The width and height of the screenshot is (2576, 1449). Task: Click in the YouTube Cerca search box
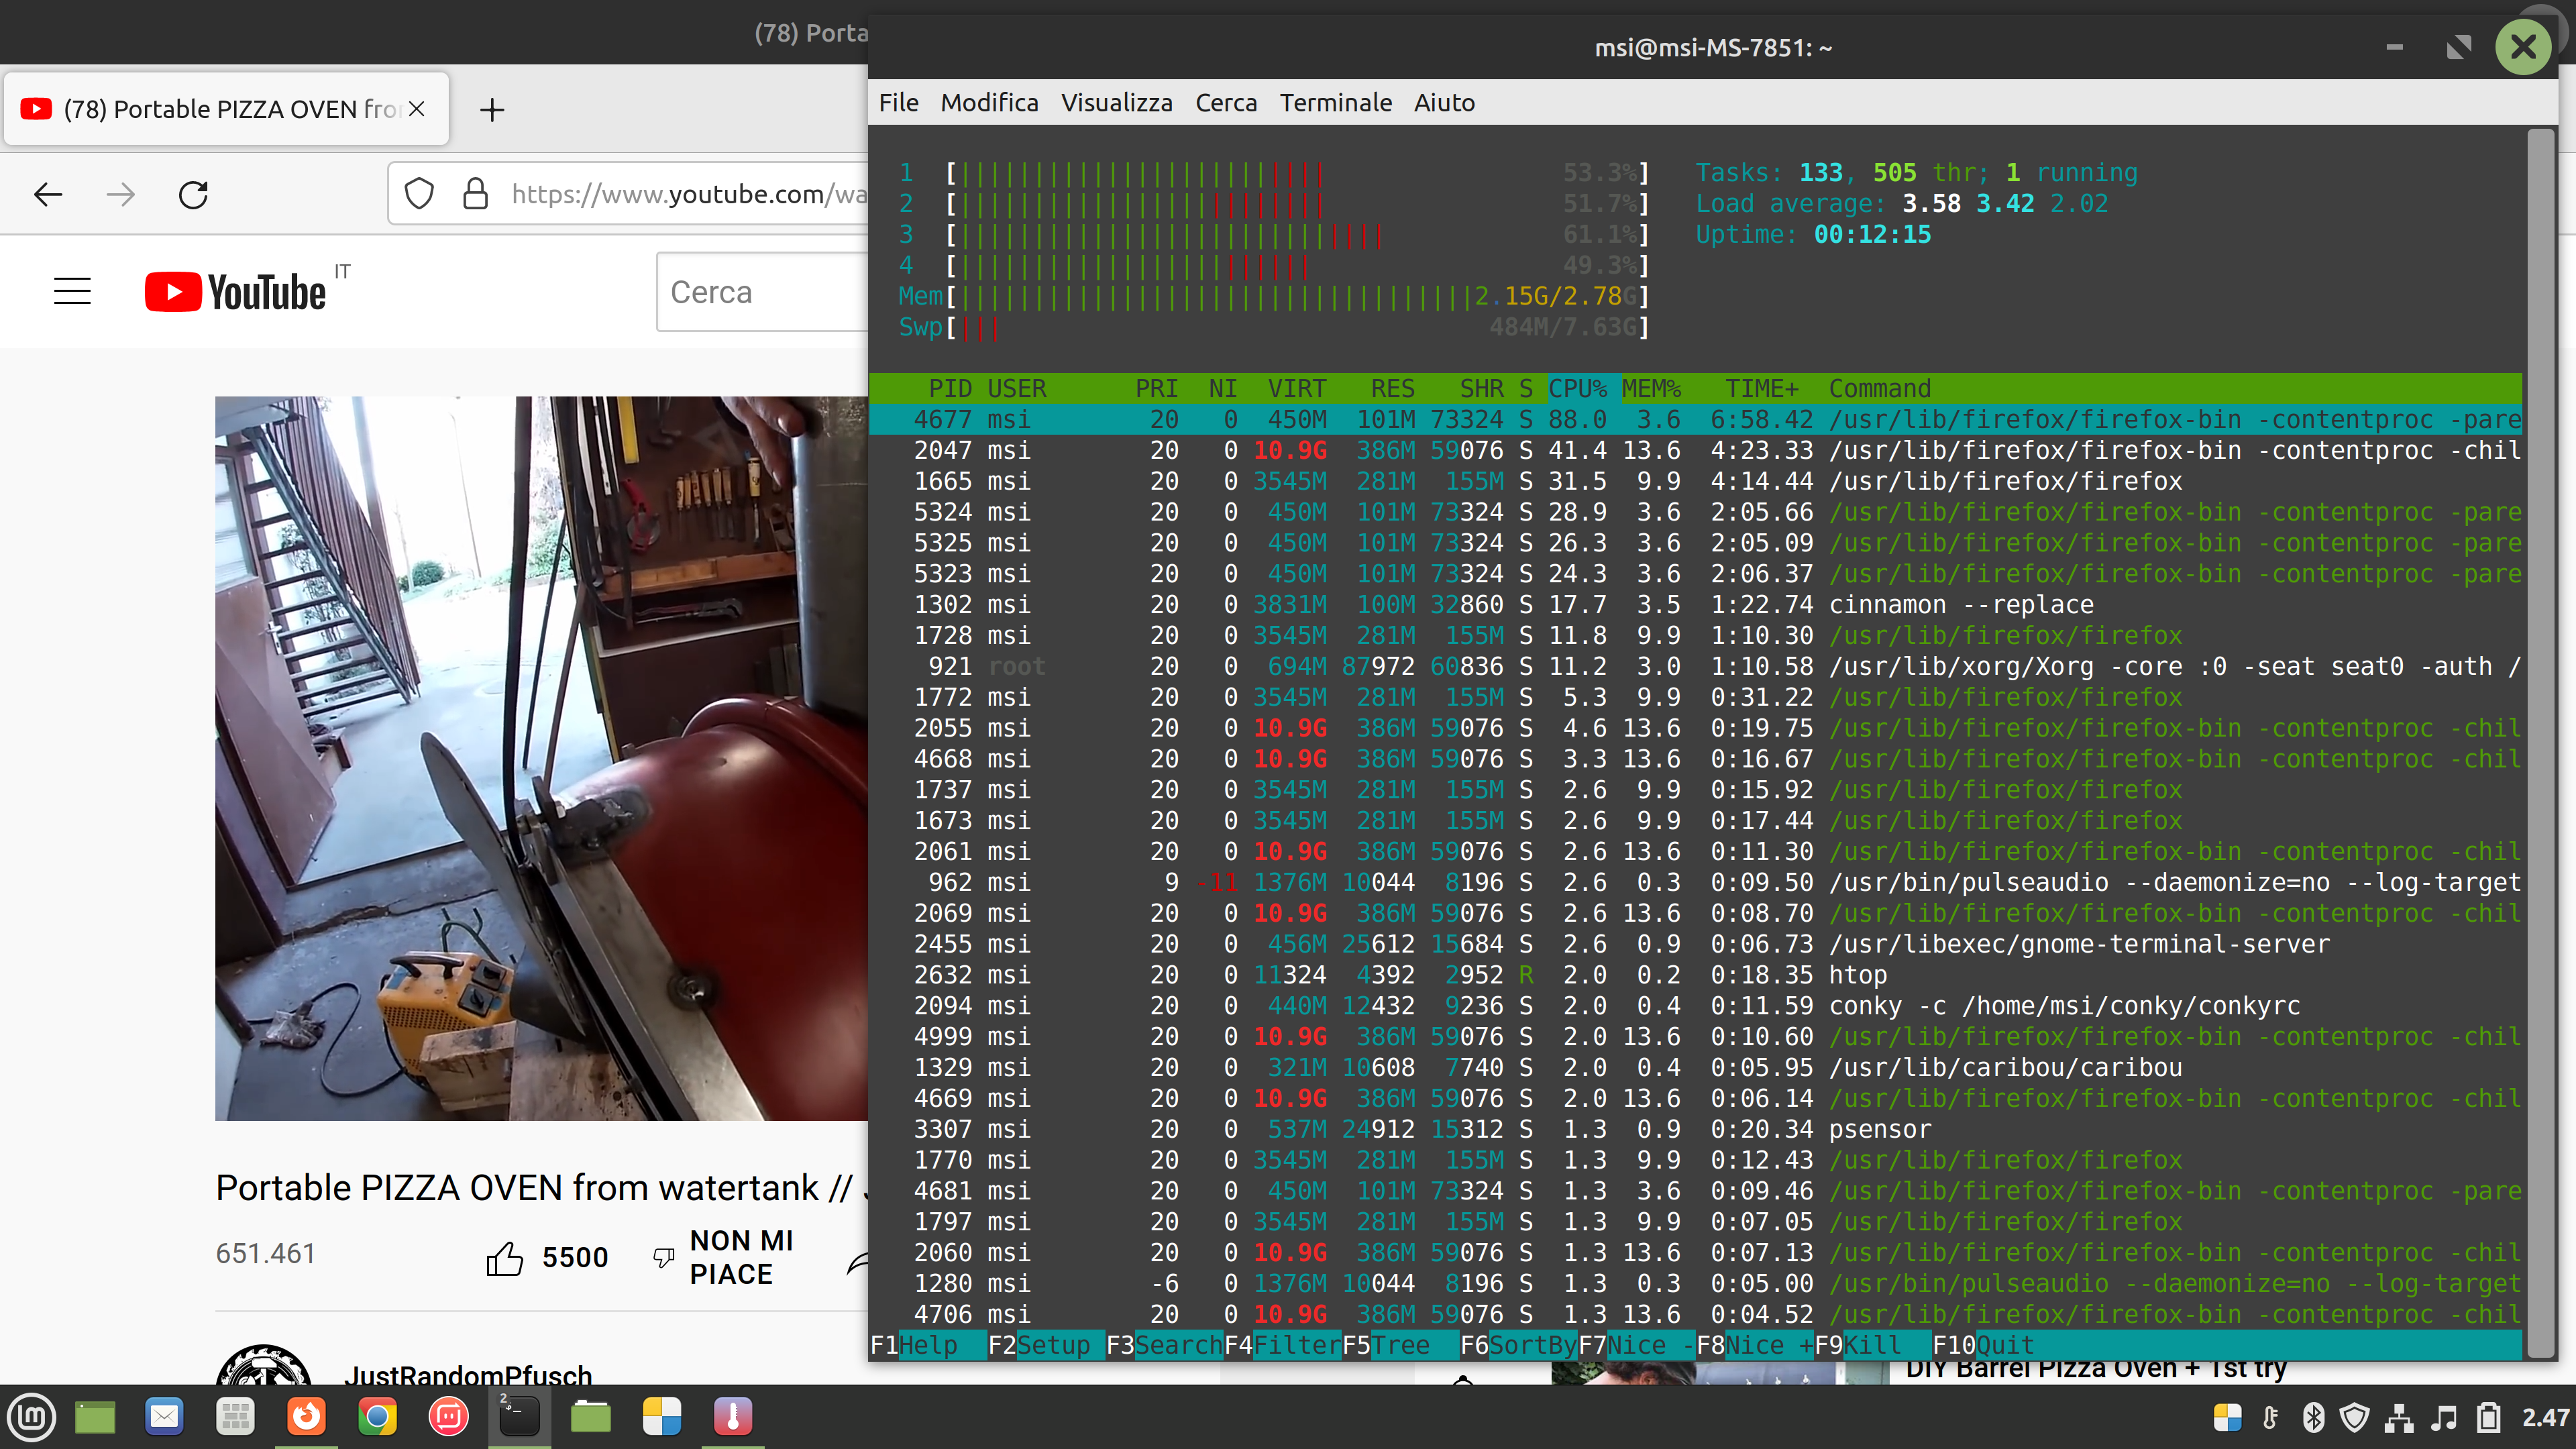pos(760,292)
